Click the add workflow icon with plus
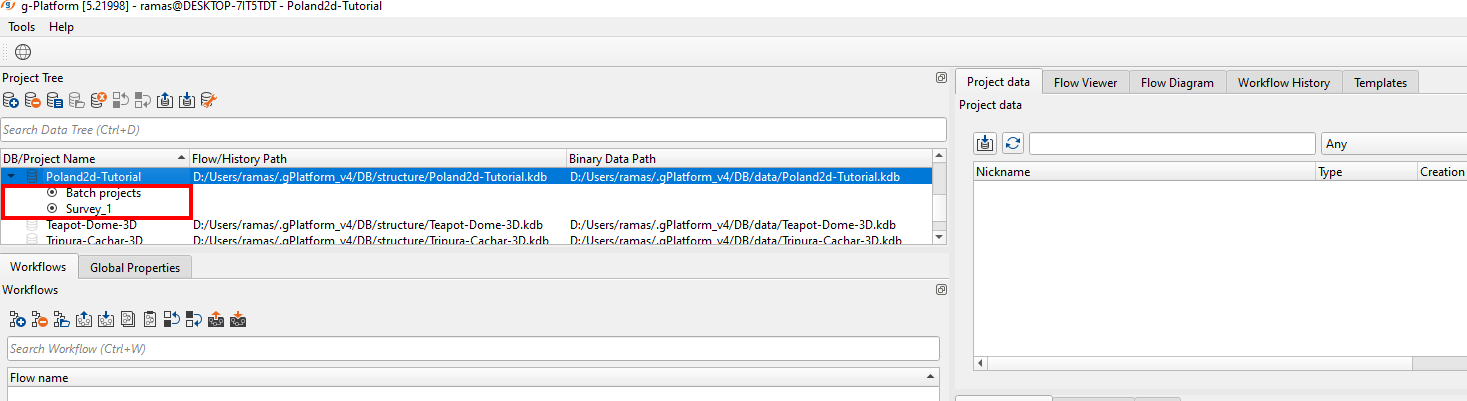Image resolution: width=1467 pixels, height=401 pixels. pyautogui.click(x=17, y=320)
